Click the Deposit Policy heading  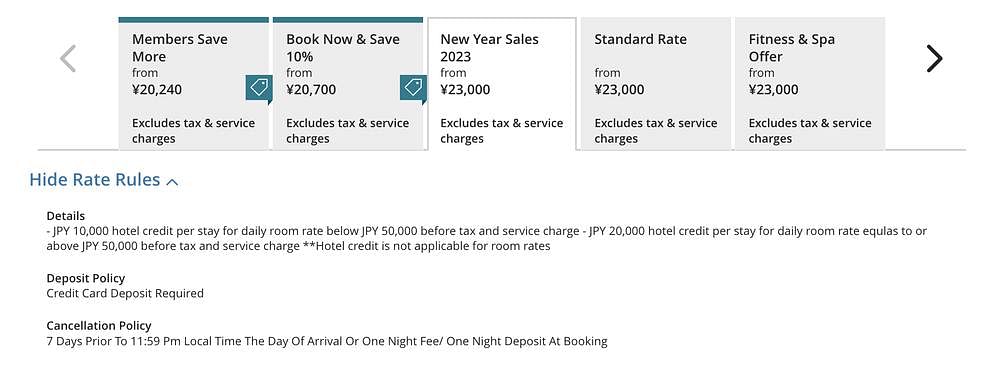[86, 279]
